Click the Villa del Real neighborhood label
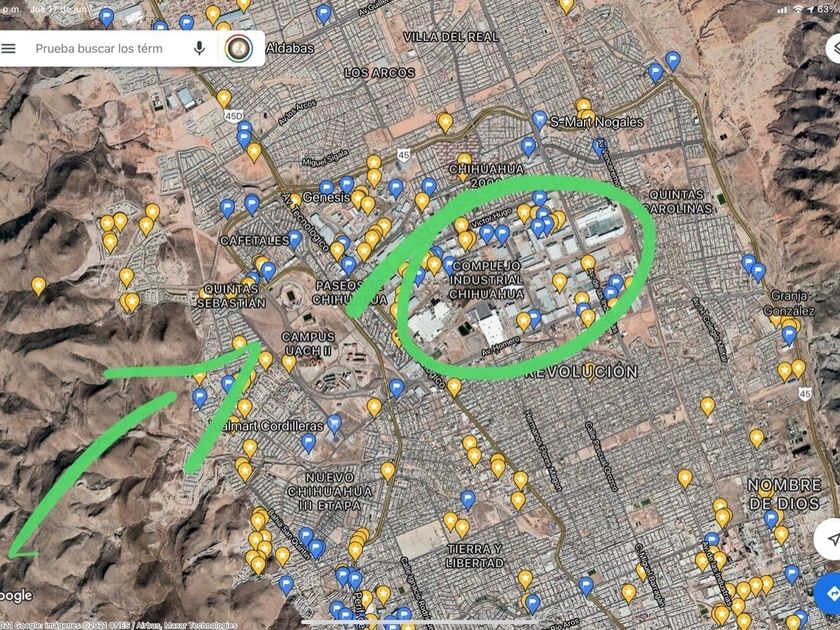The image size is (840, 630). (x=451, y=37)
